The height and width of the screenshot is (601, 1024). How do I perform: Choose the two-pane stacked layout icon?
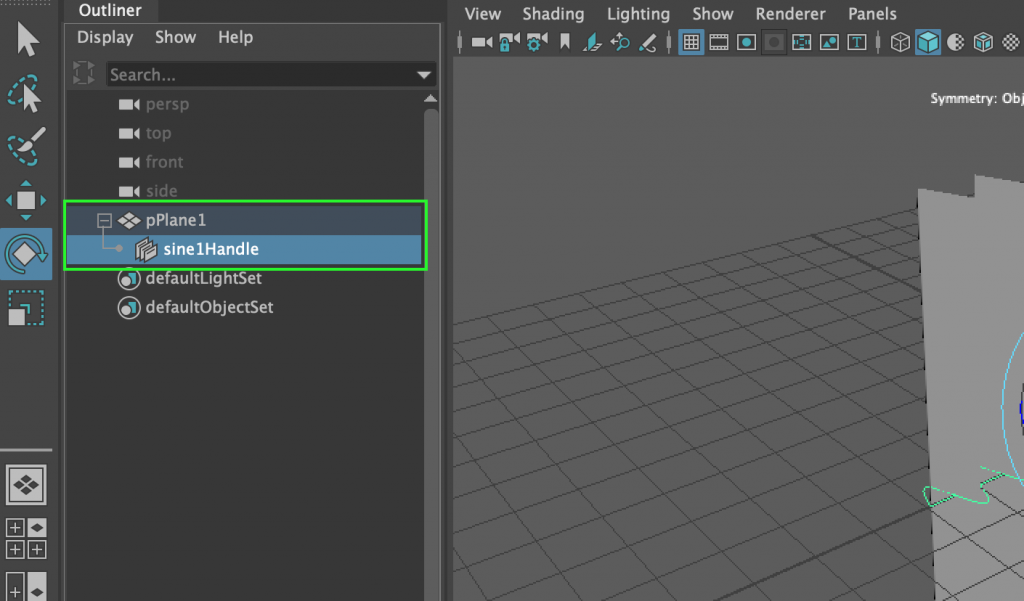tap(26, 586)
